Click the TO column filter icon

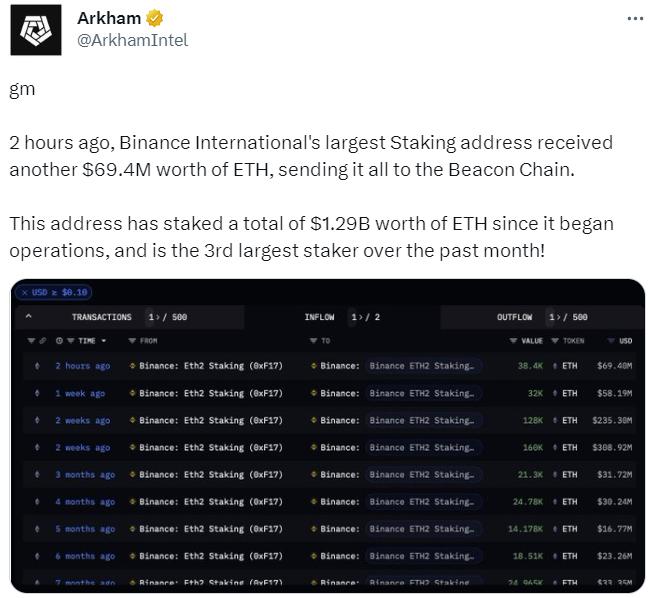pos(313,341)
